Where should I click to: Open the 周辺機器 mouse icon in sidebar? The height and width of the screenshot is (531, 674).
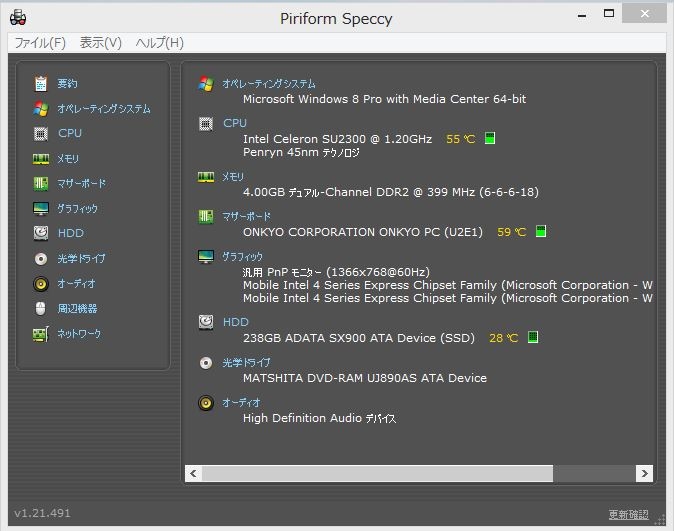[40, 309]
